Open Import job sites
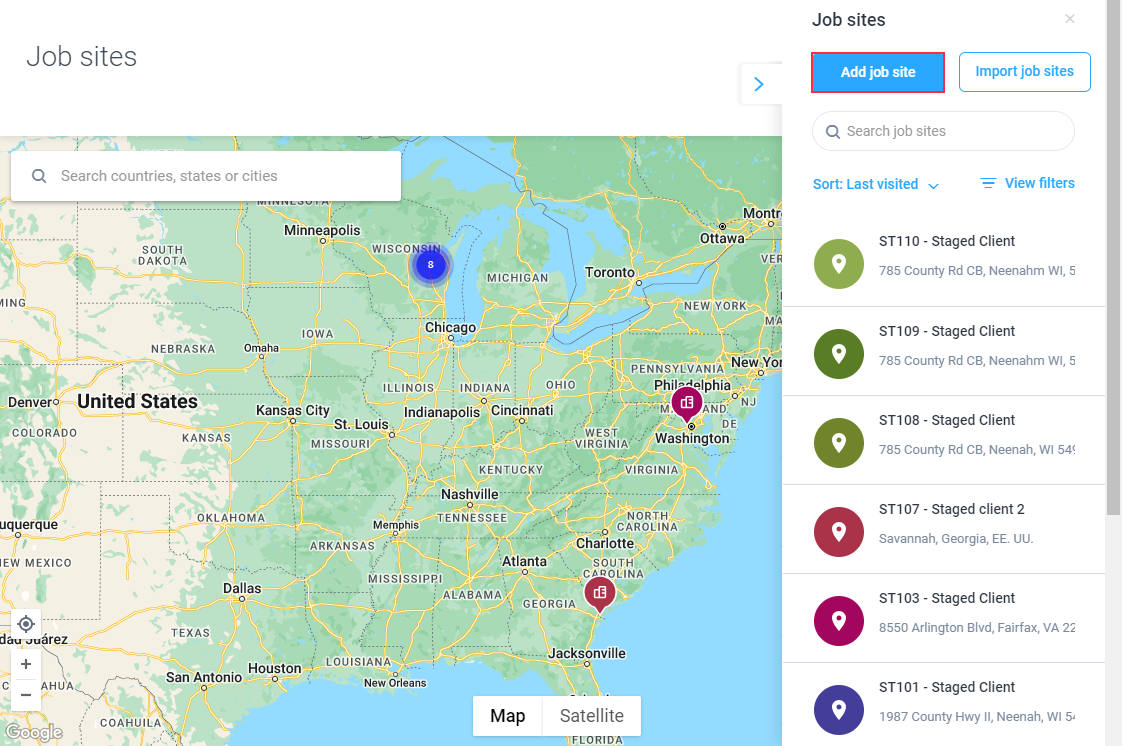Image resolution: width=1122 pixels, height=746 pixels. (x=1024, y=71)
